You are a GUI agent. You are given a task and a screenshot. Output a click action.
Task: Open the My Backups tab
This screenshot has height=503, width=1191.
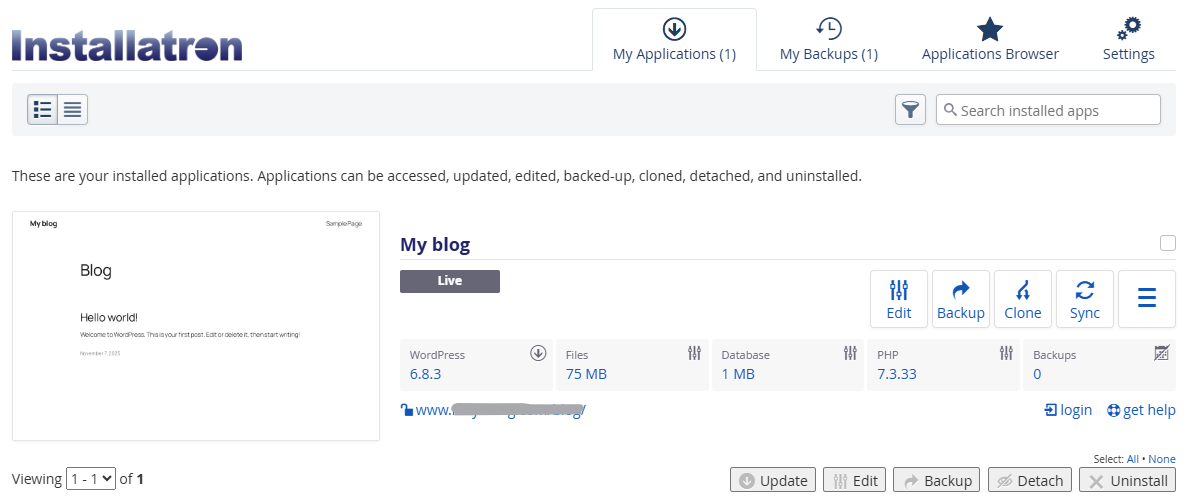(828, 40)
